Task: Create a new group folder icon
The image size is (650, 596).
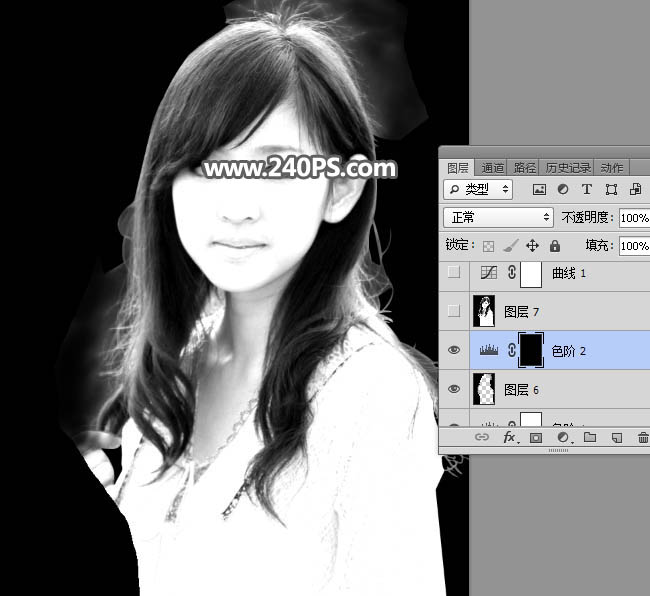Action: pos(590,437)
